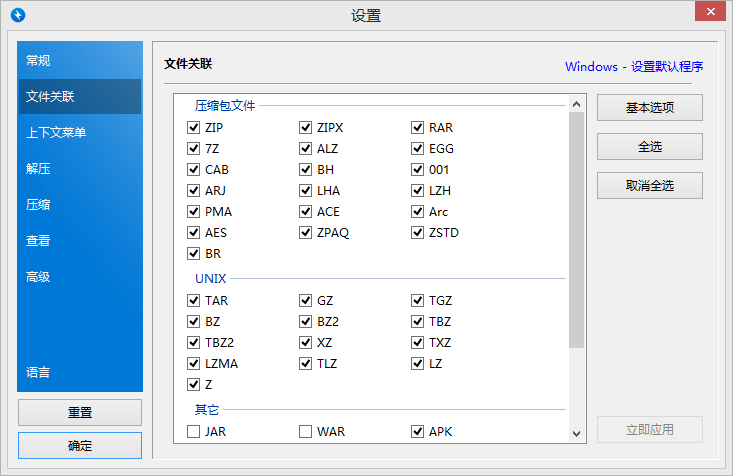Enable the JAR file association

click(194, 431)
